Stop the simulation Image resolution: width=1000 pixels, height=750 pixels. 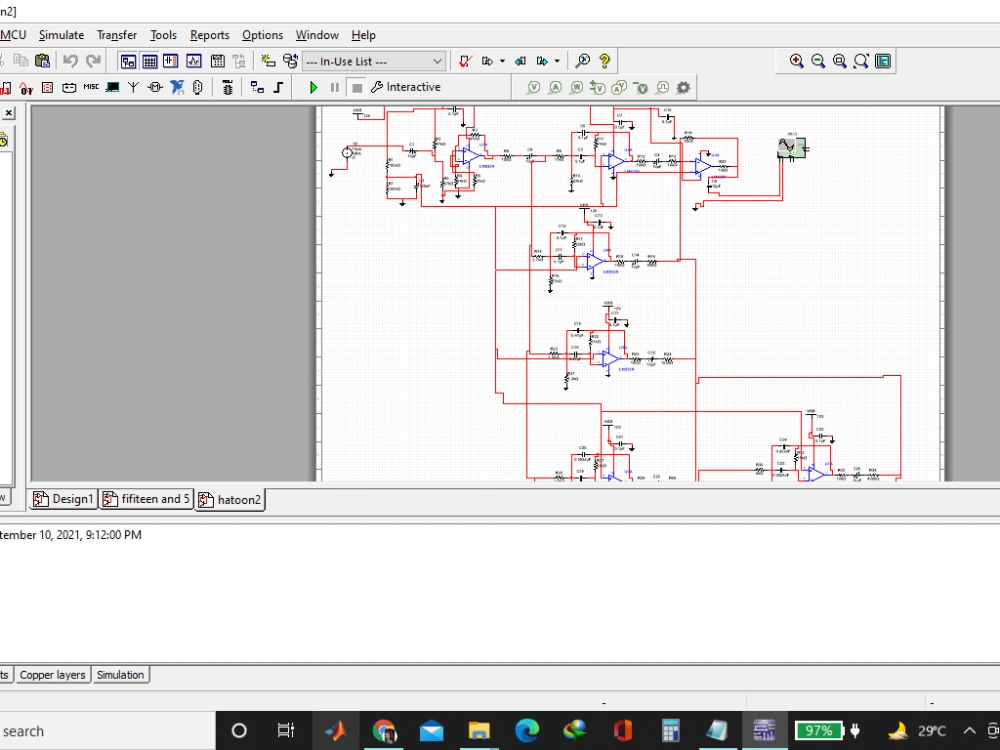[356, 87]
